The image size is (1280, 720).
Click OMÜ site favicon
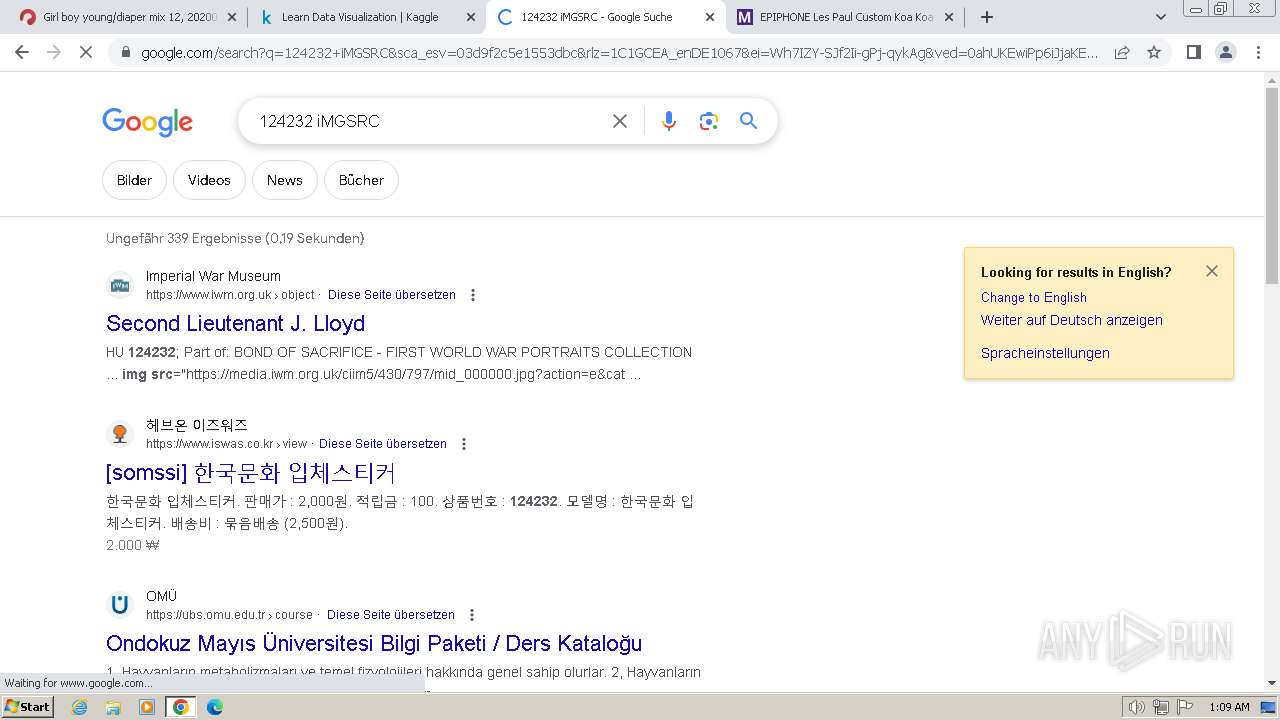click(120, 605)
